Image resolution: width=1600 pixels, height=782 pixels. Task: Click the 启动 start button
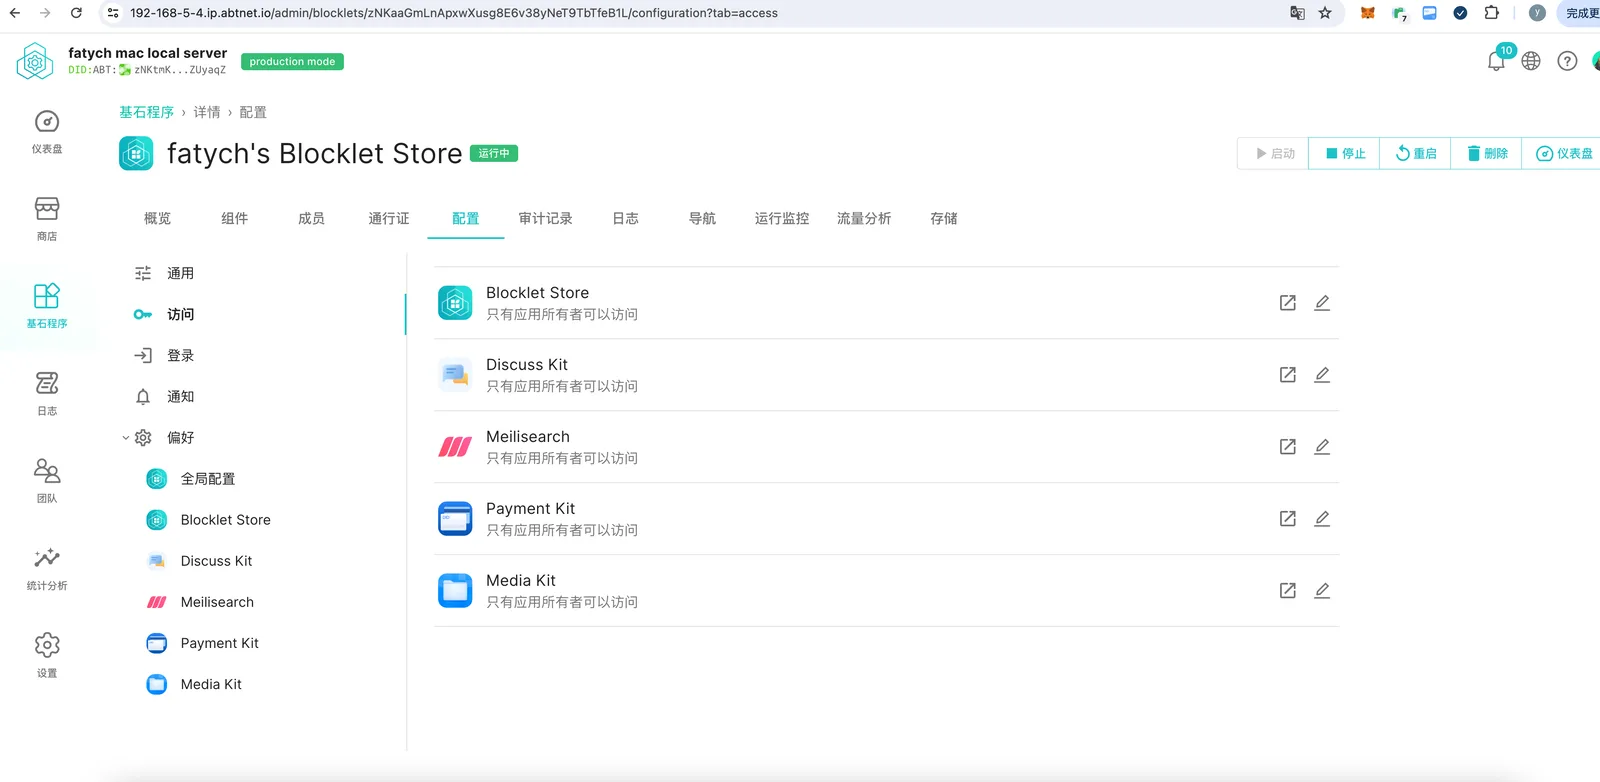(x=1274, y=153)
